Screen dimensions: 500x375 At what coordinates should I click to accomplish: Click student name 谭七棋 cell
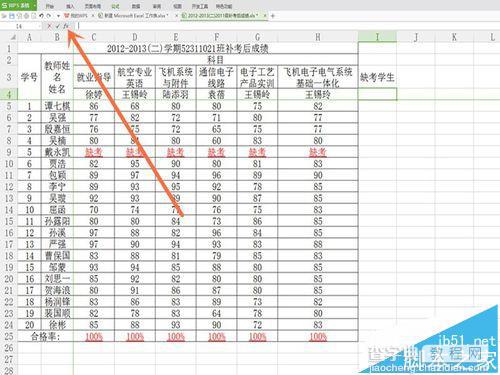coord(57,106)
